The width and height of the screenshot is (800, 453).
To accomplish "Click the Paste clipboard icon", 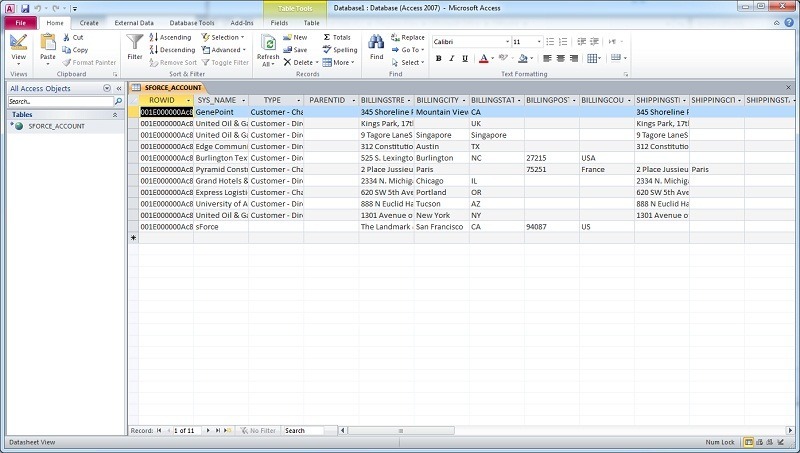I will (48, 45).
